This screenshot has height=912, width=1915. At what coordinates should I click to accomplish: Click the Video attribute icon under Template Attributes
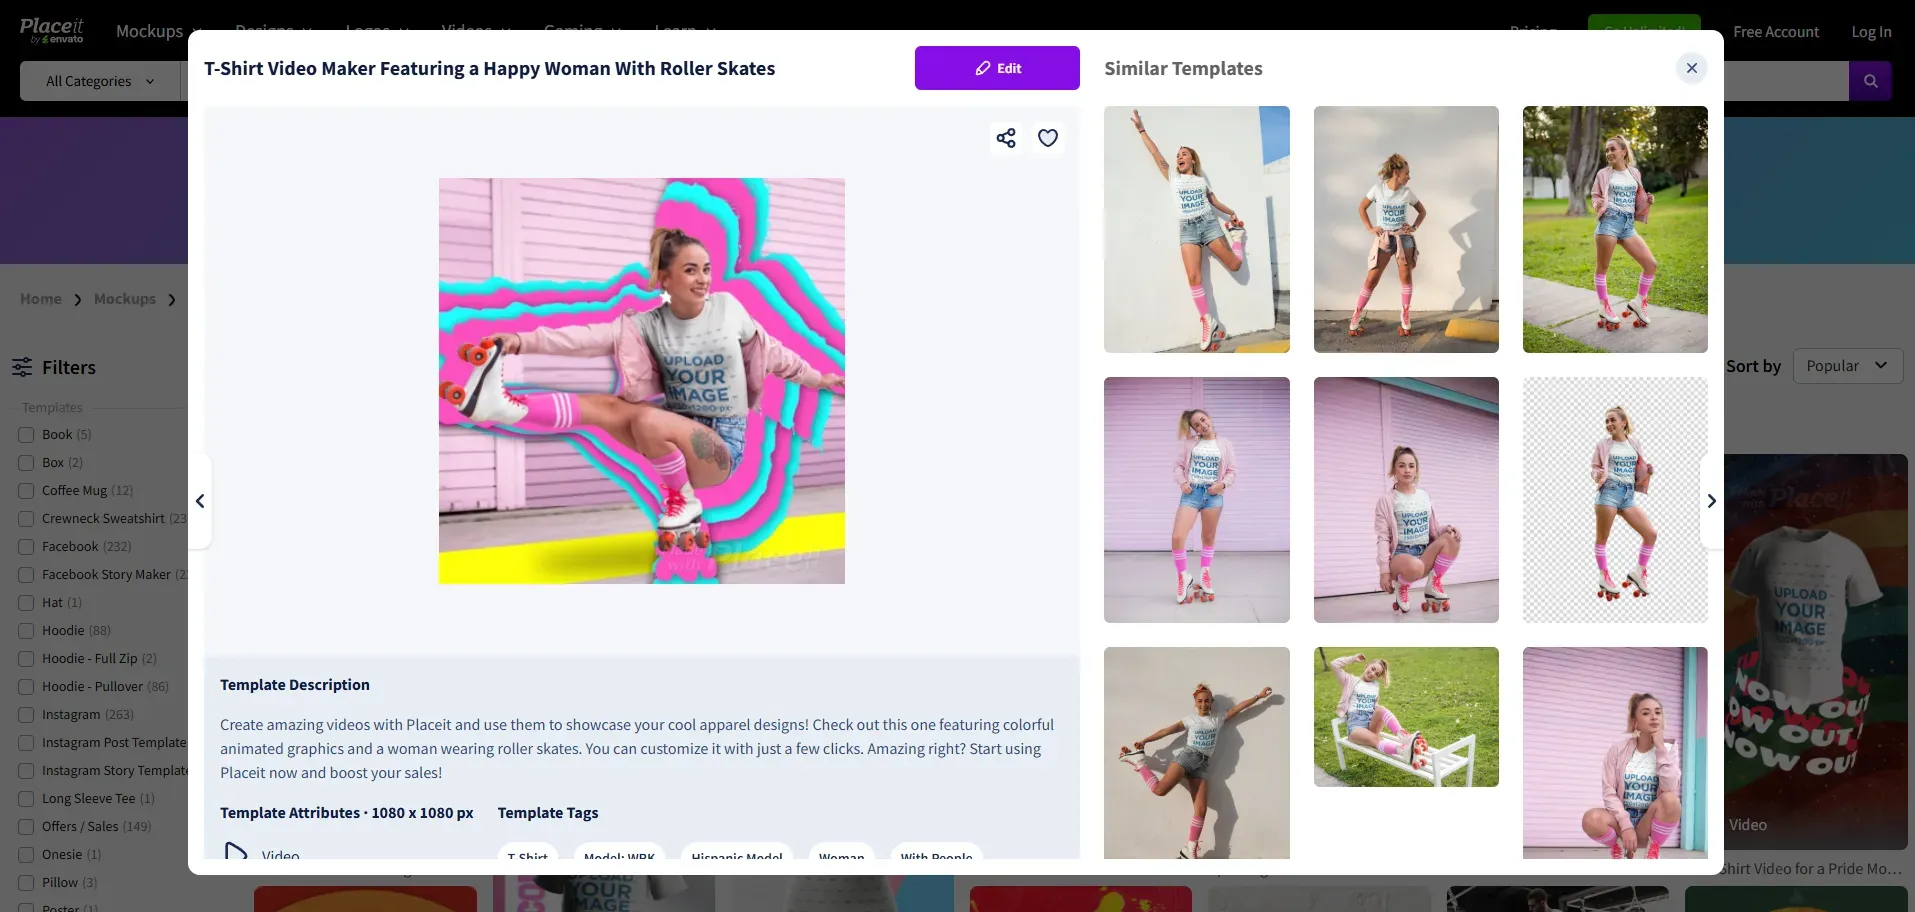click(x=236, y=851)
